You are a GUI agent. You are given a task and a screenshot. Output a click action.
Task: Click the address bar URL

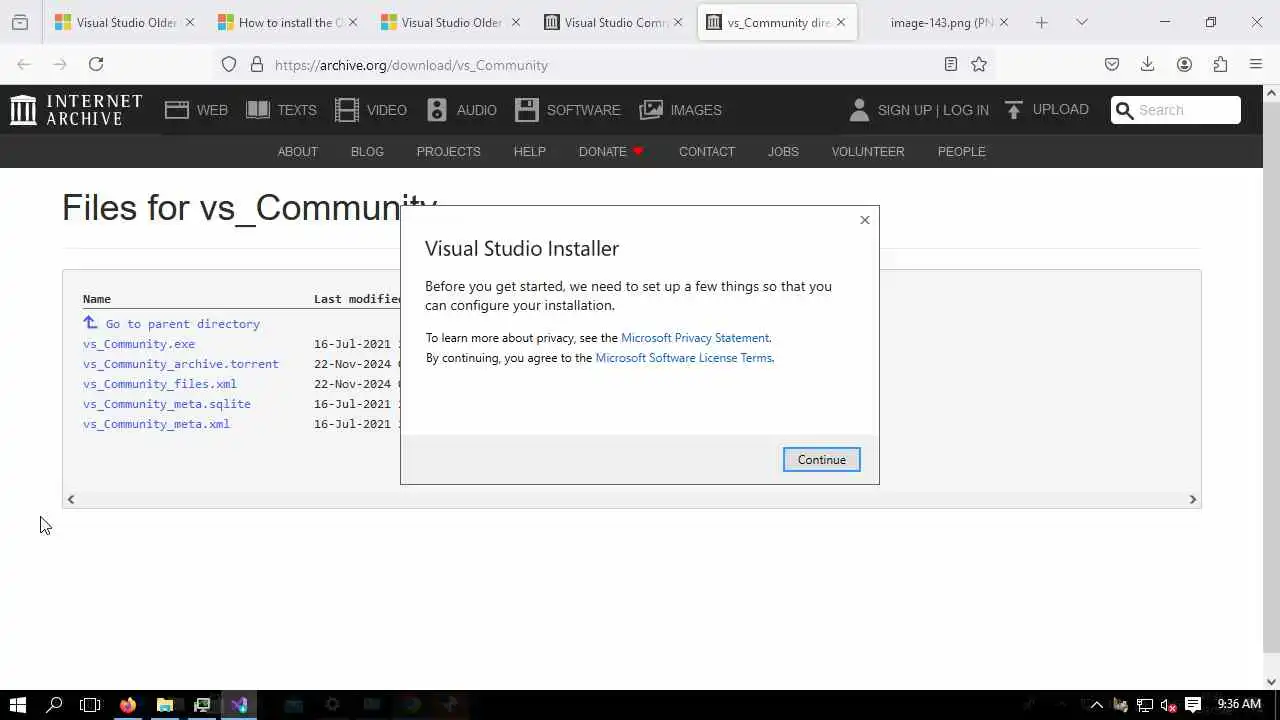point(411,65)
